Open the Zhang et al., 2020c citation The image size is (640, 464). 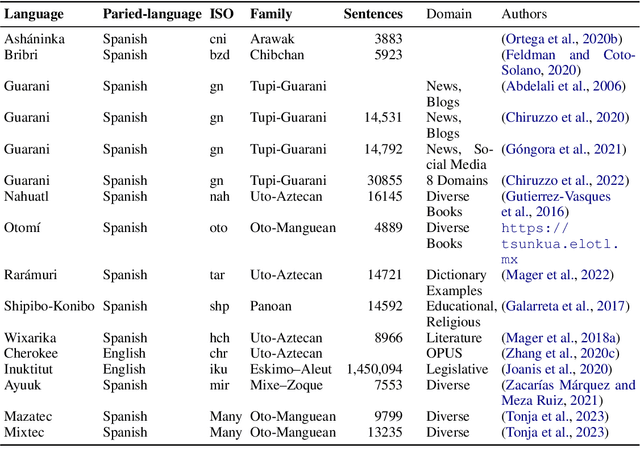click(x=559, y=353)
